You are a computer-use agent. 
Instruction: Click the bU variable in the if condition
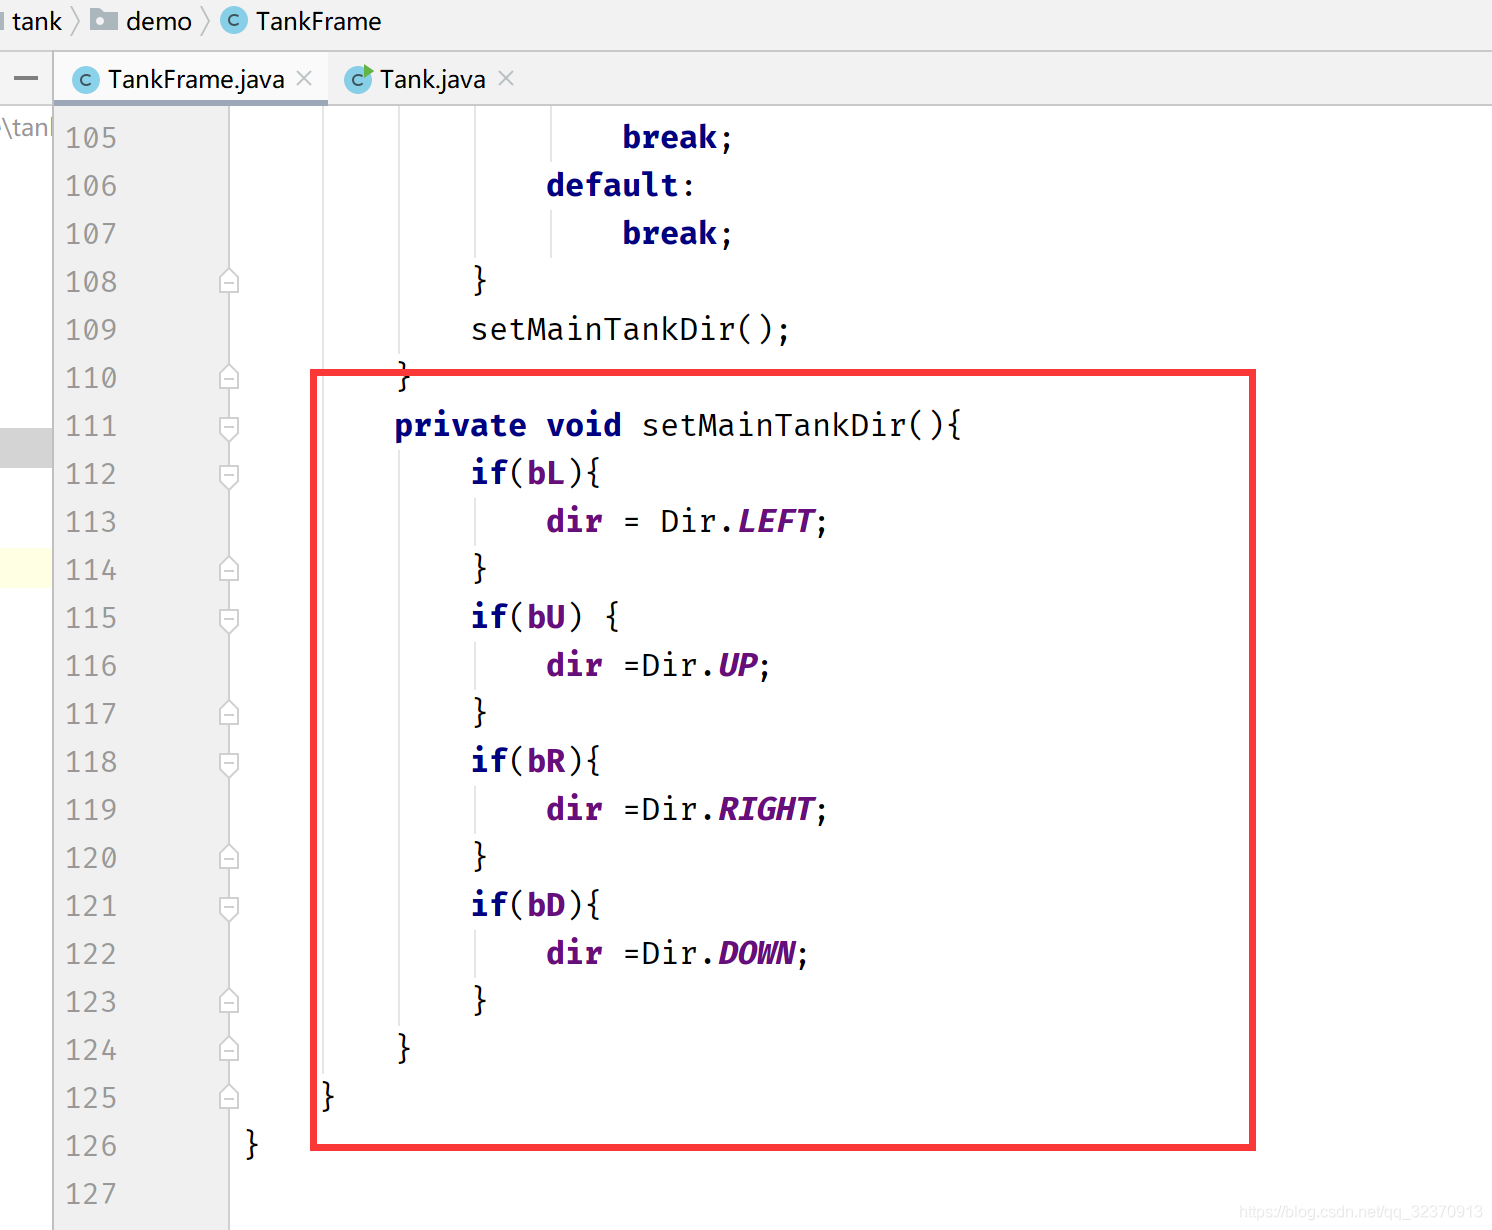(546, 617)
